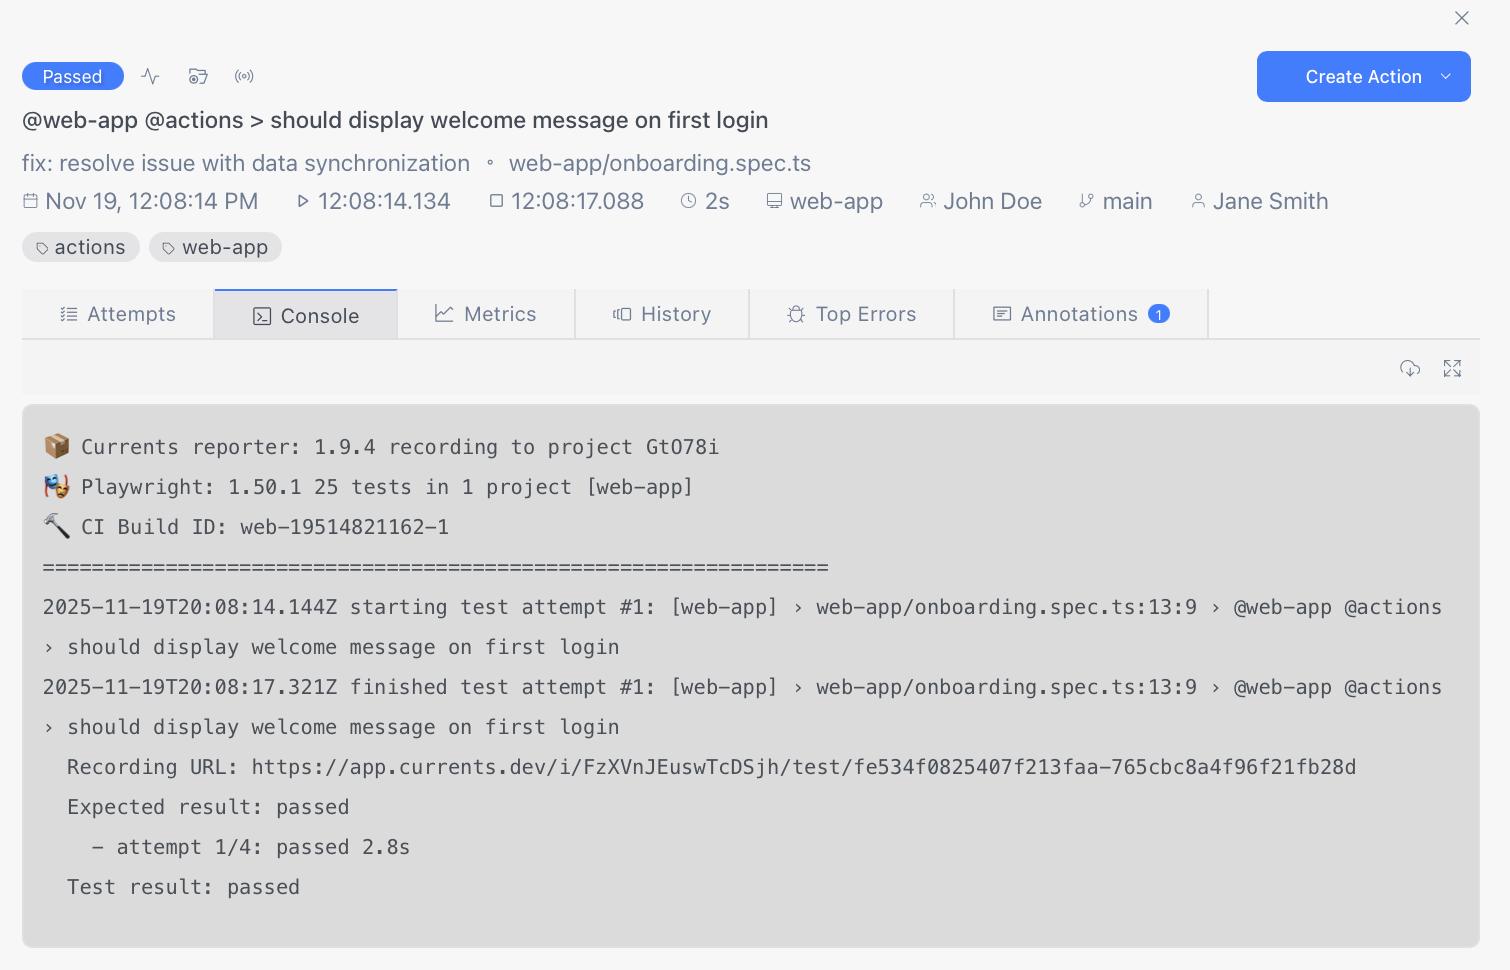Viewport: 1510px width, 970px height.
Task: Click the branch icon next to main
Action: click(1086, 201)
